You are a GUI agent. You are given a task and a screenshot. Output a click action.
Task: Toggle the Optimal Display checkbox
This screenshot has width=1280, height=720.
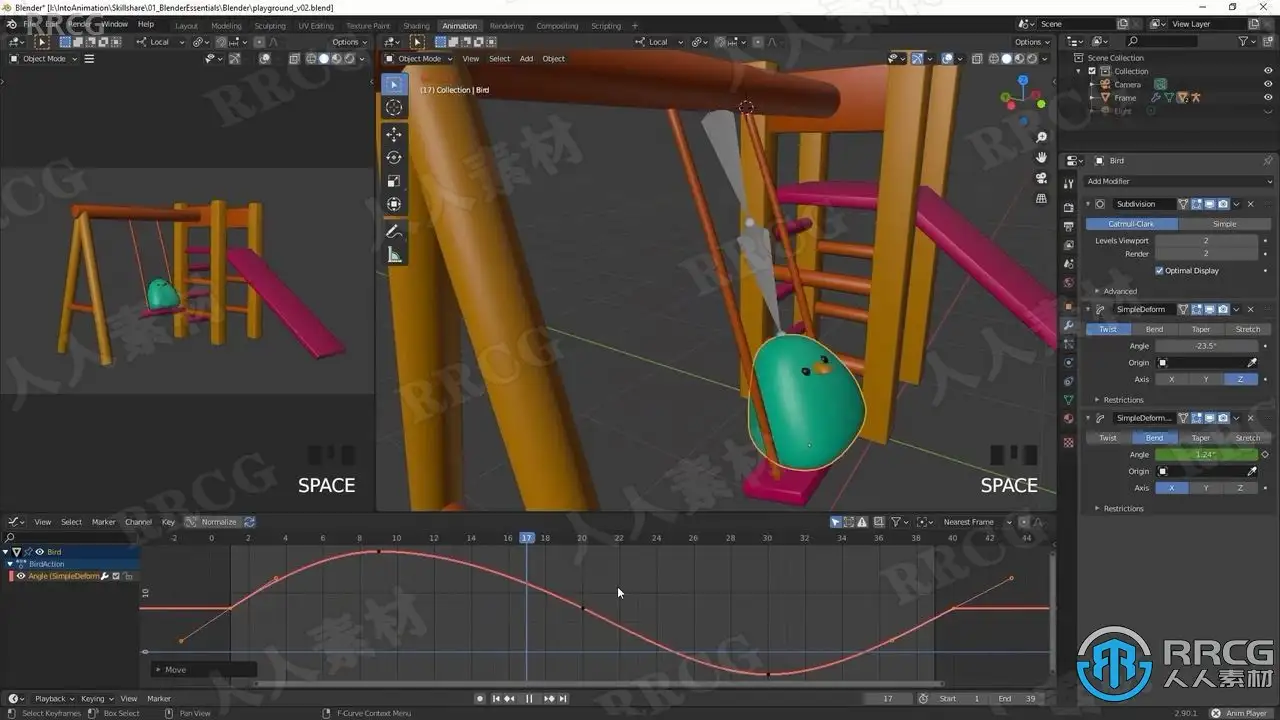1160,271
